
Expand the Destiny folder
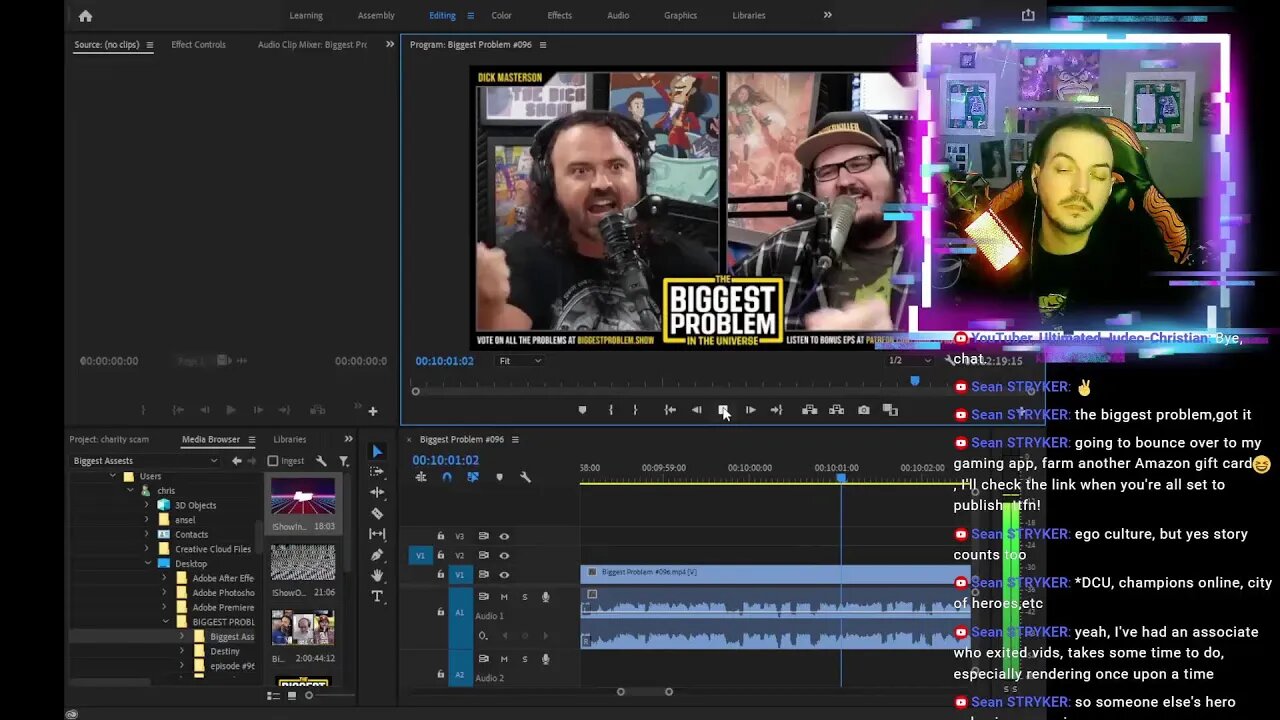click(182, 651)
